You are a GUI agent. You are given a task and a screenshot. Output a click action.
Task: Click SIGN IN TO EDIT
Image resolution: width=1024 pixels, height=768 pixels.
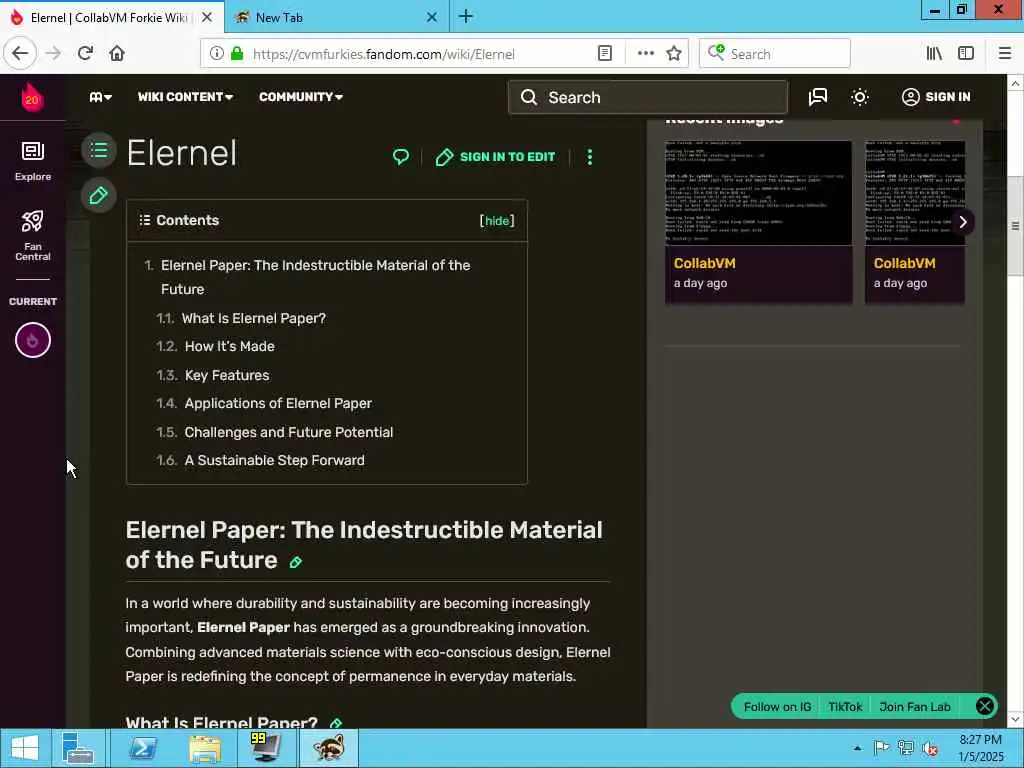click(496, 157)
